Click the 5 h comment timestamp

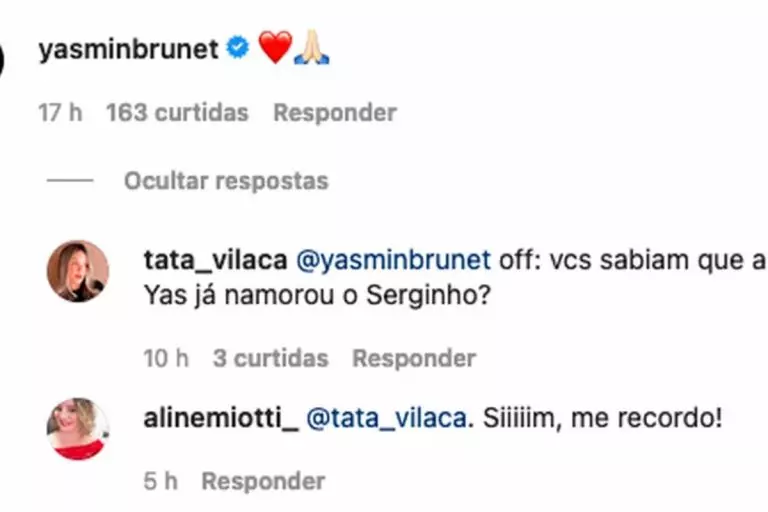(x=161, y=481)
